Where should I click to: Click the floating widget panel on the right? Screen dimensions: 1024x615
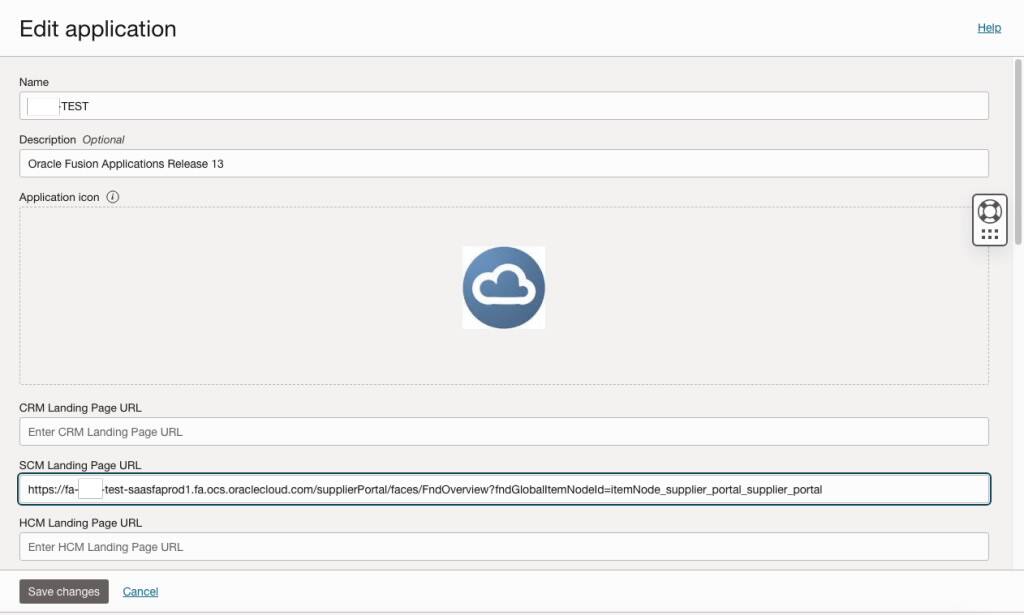tap(988, 220)
